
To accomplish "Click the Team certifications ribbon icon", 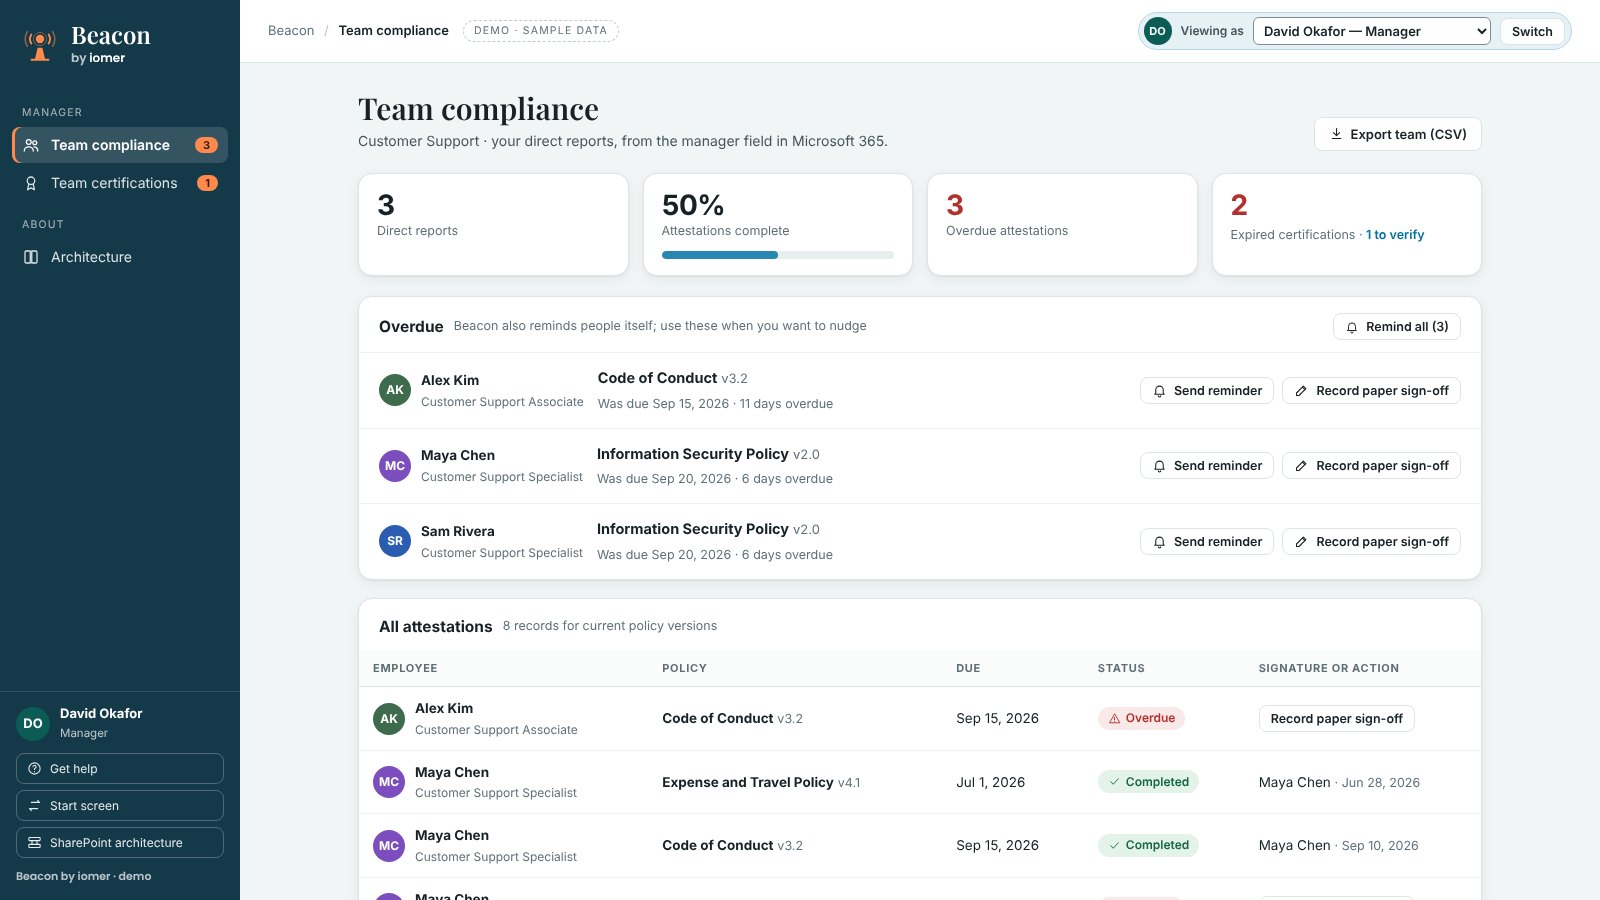I will (31, 183).
